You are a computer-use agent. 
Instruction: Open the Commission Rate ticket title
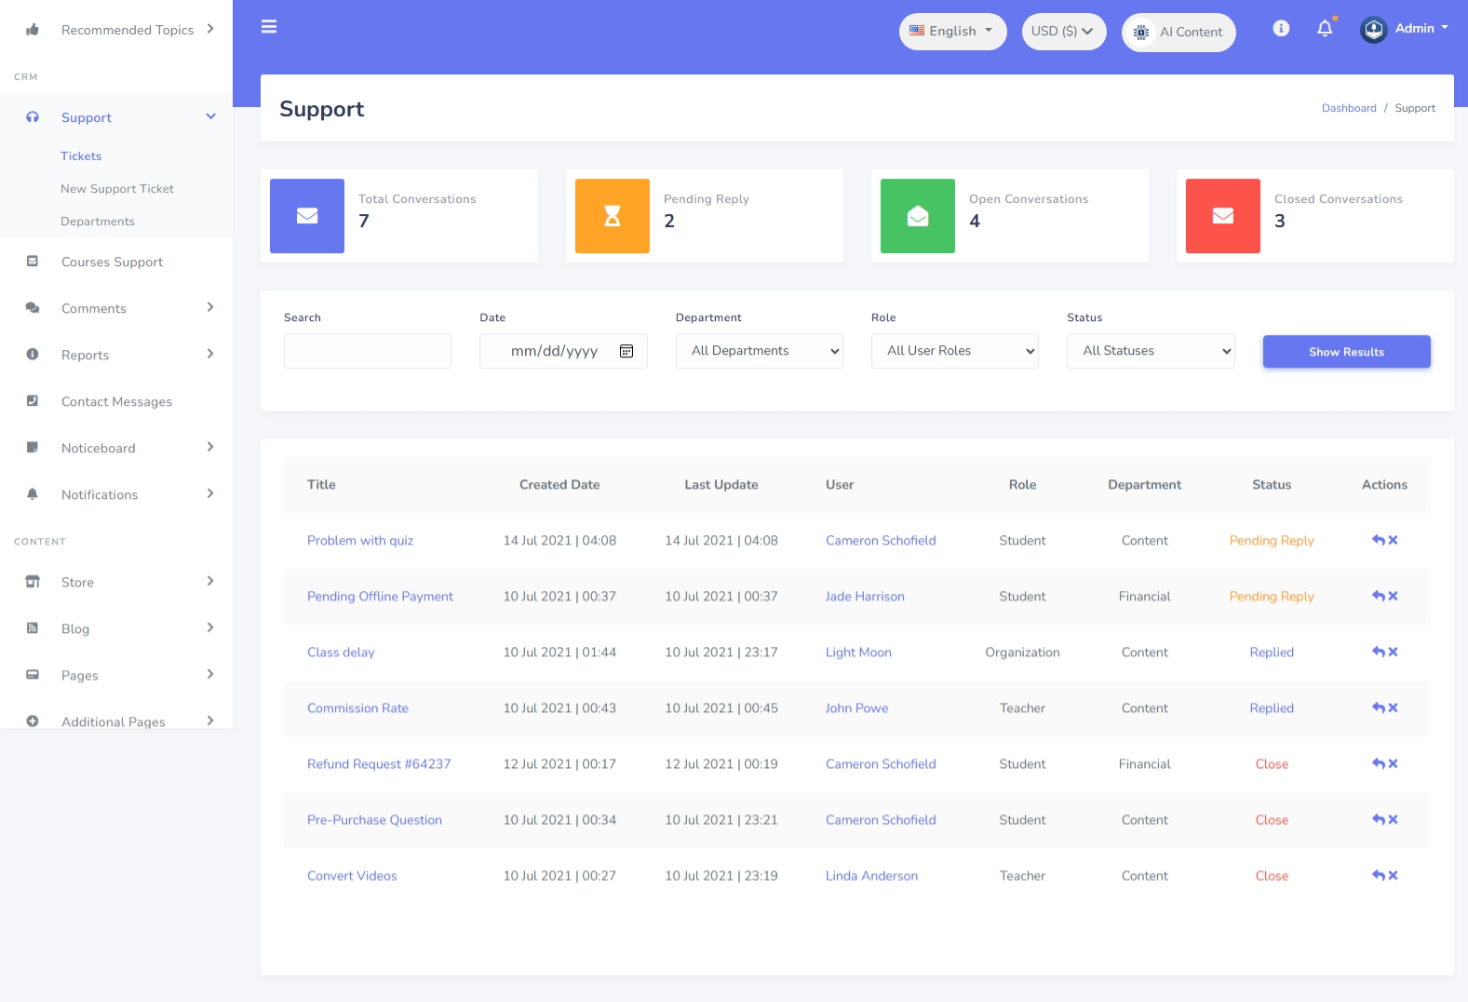point(358,708)
